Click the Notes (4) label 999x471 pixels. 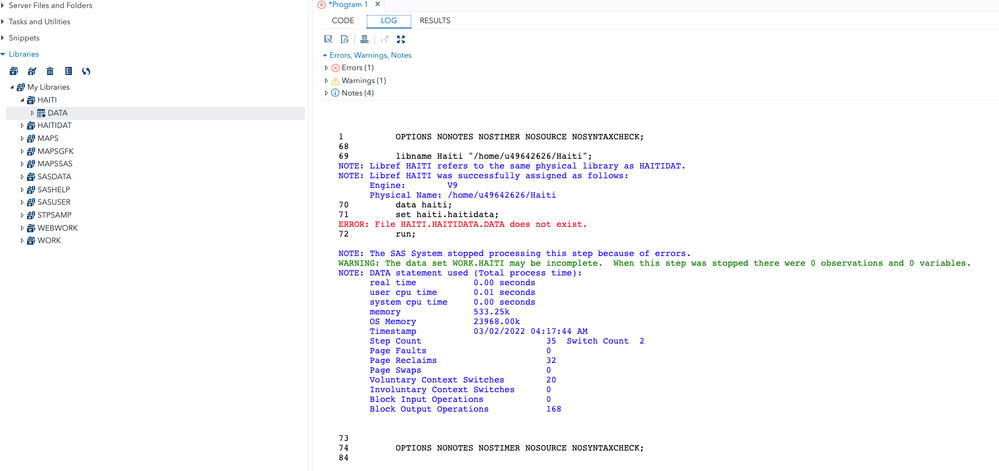tap(358, 93)
